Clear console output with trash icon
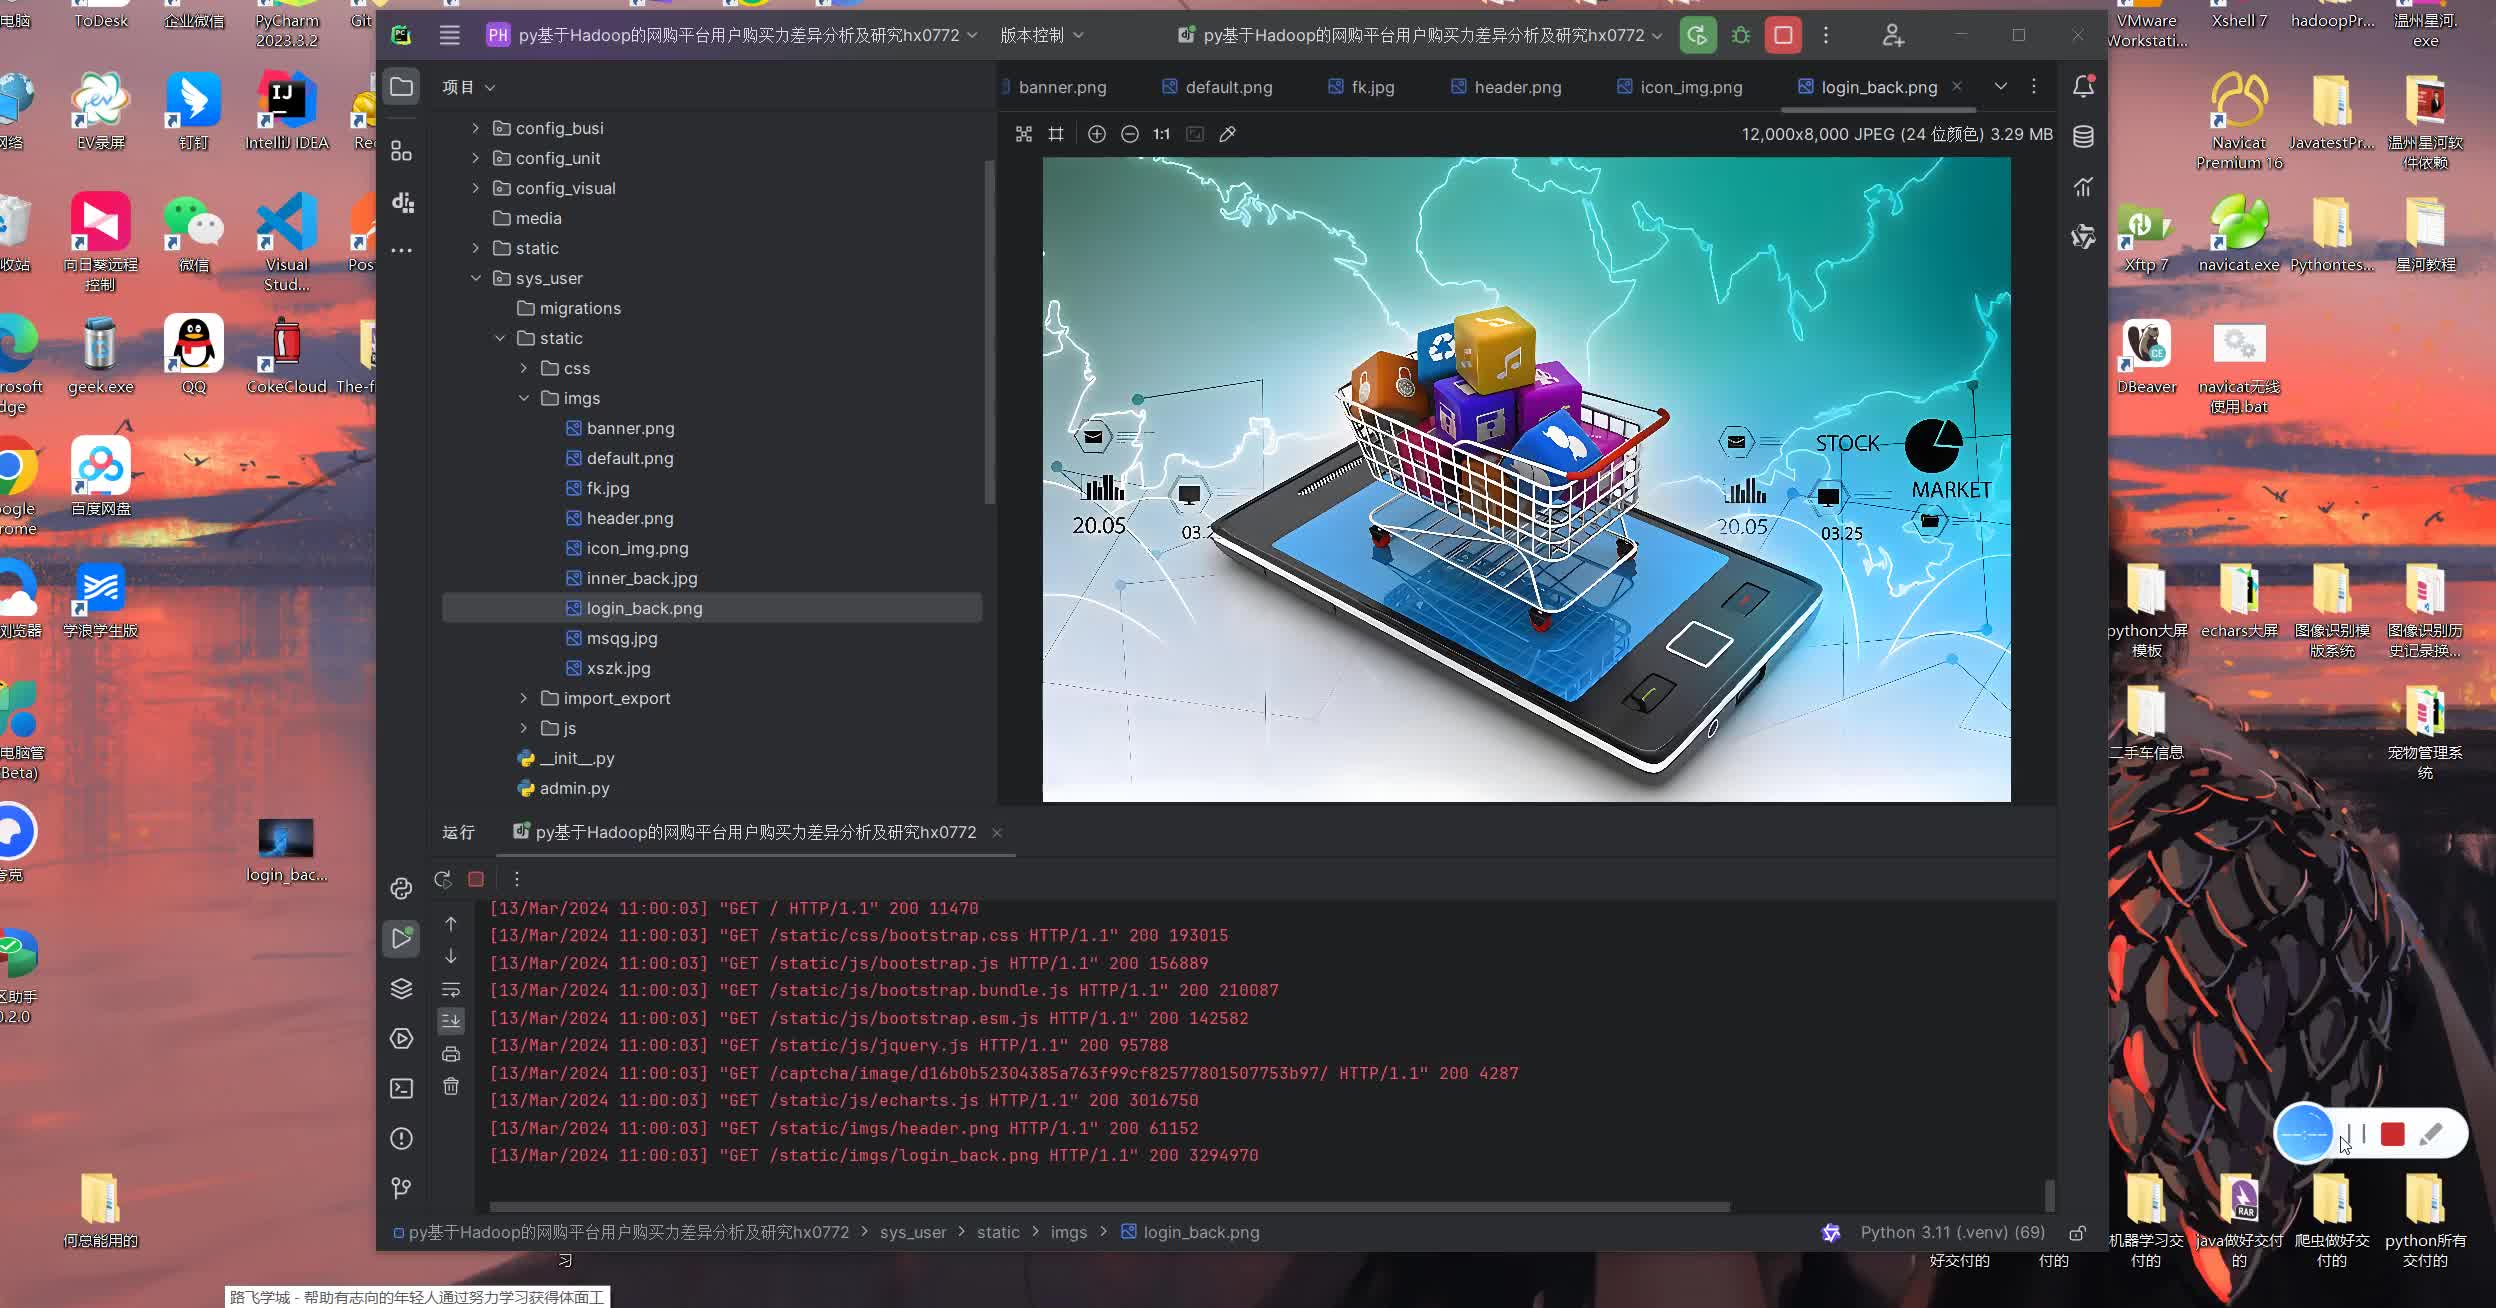Screen dimensions: 2496x1308 pyautogui.click(x=451, y=1086)
